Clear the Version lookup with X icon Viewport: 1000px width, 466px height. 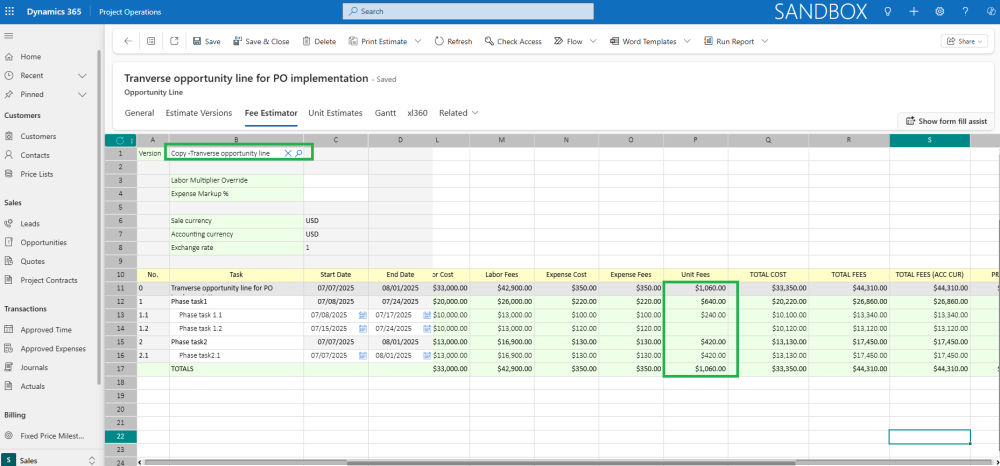point(288,153)
